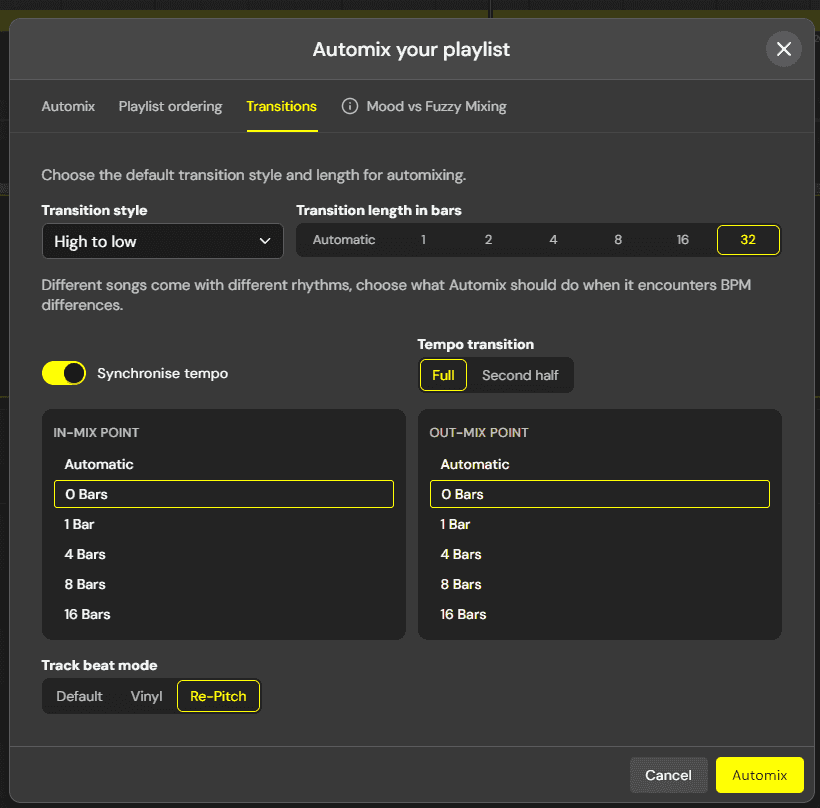Close the Automix dialog with X icon
Viewport: 820px width, 808px height.
pos(783,49)
